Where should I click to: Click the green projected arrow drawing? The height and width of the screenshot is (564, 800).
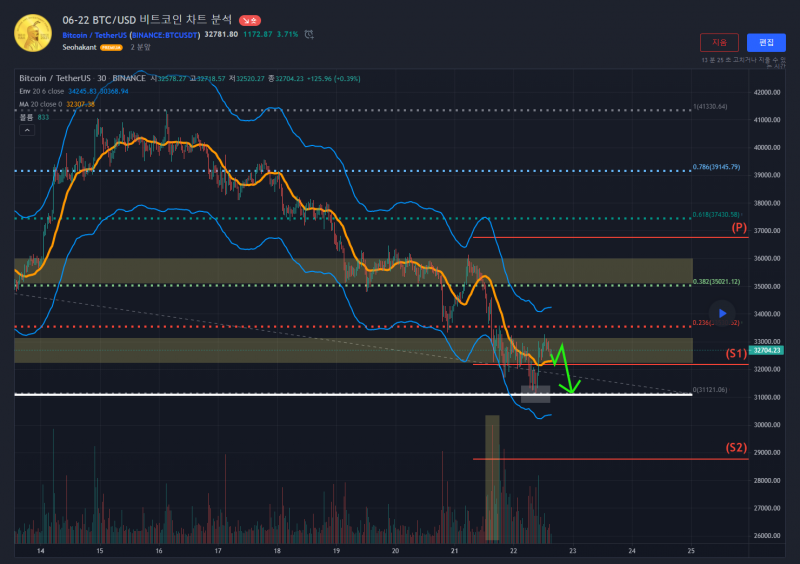(565, 368)
